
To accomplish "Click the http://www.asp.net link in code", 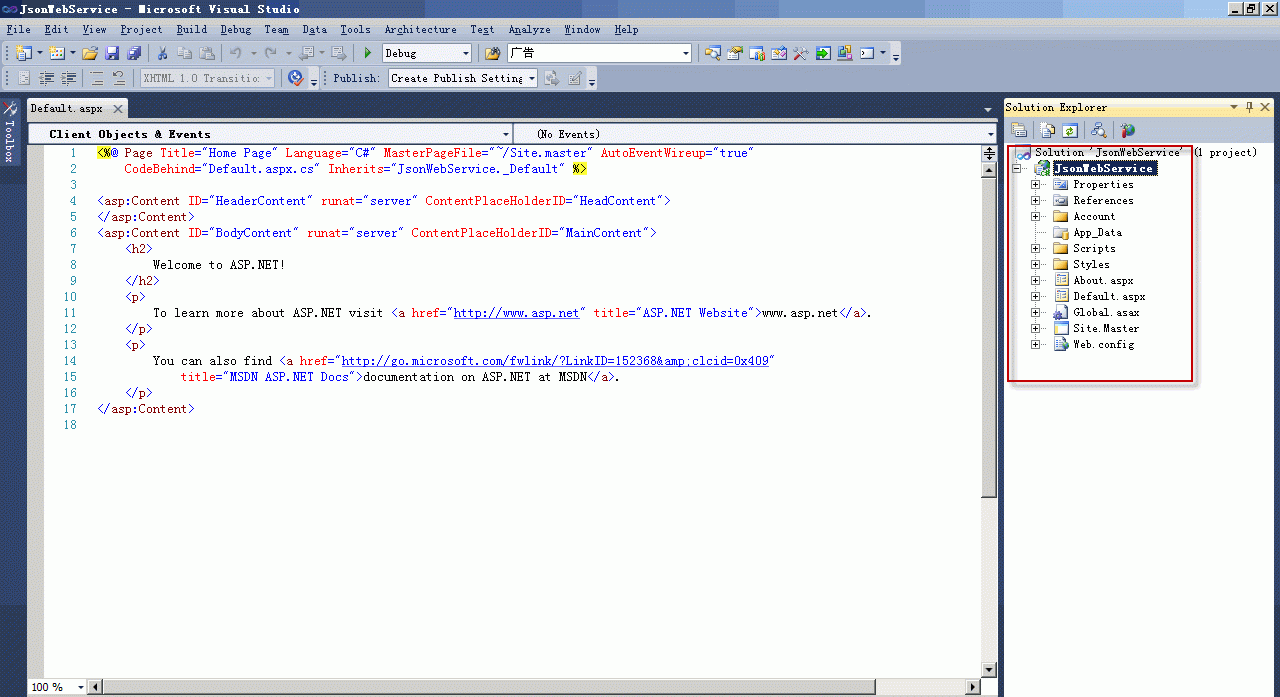I will 516,312.
